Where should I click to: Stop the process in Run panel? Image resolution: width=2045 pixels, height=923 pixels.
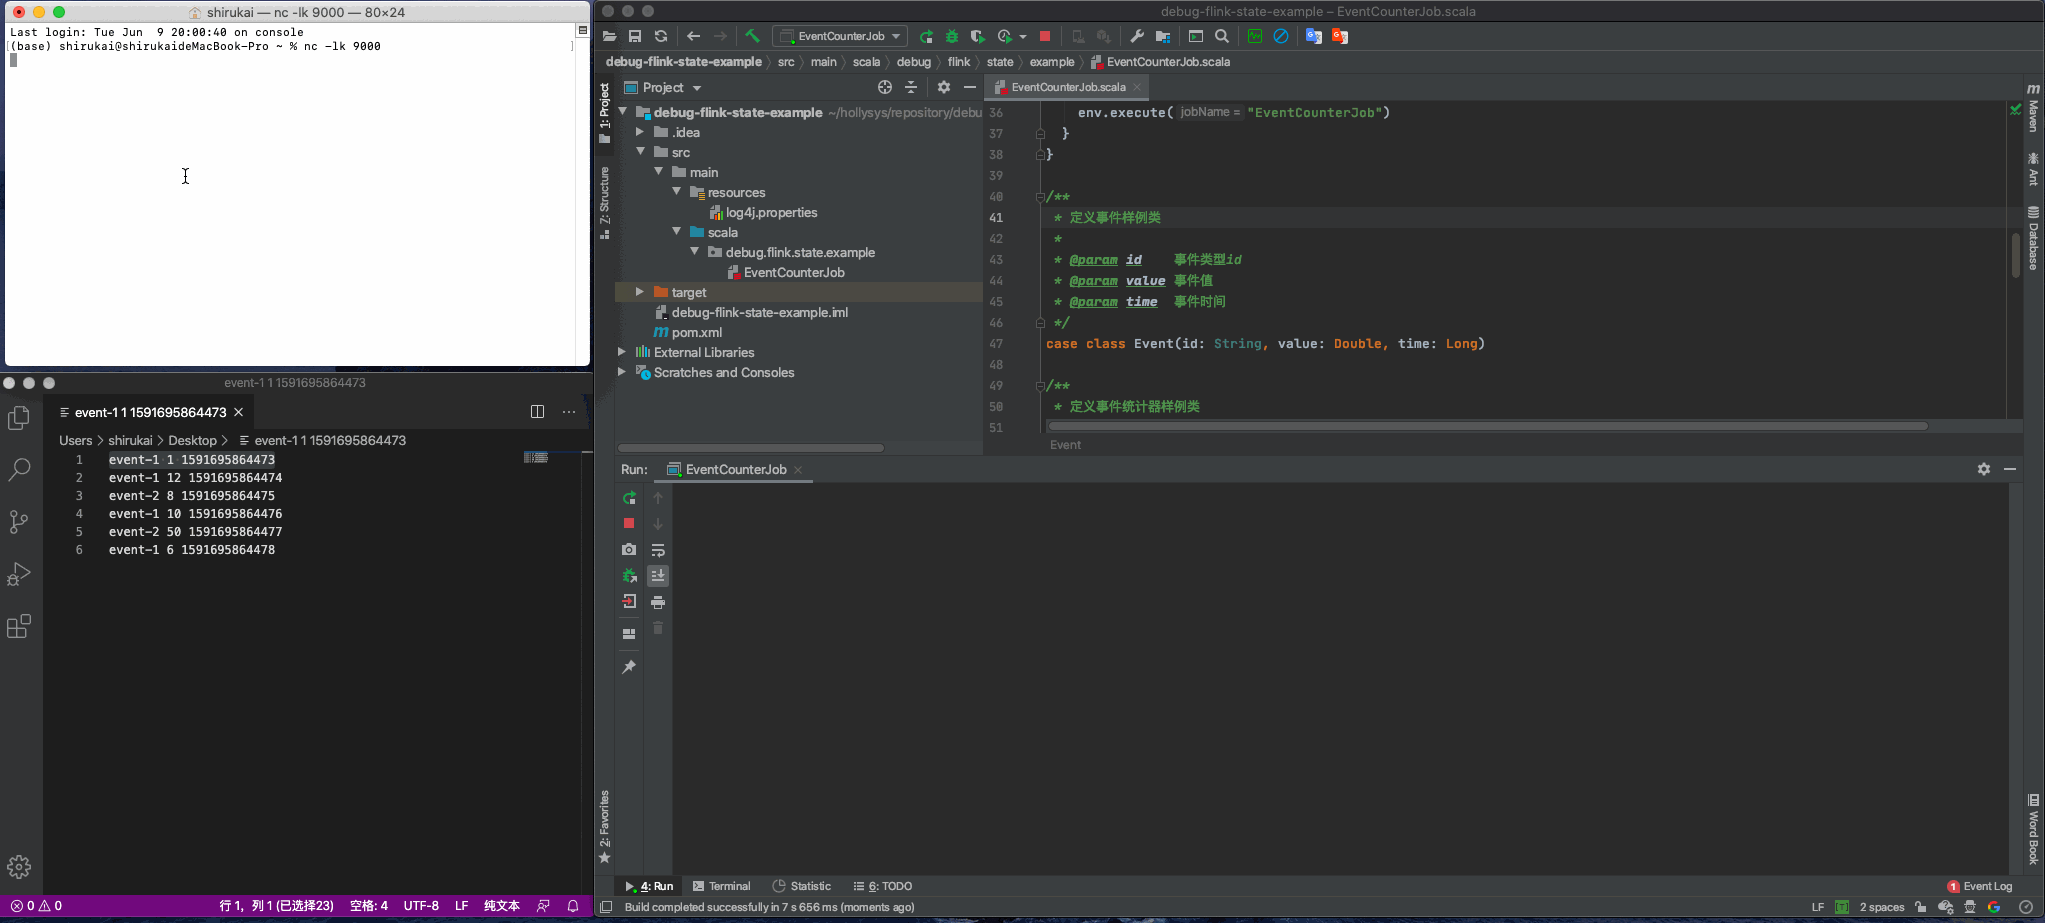[629, 523]
